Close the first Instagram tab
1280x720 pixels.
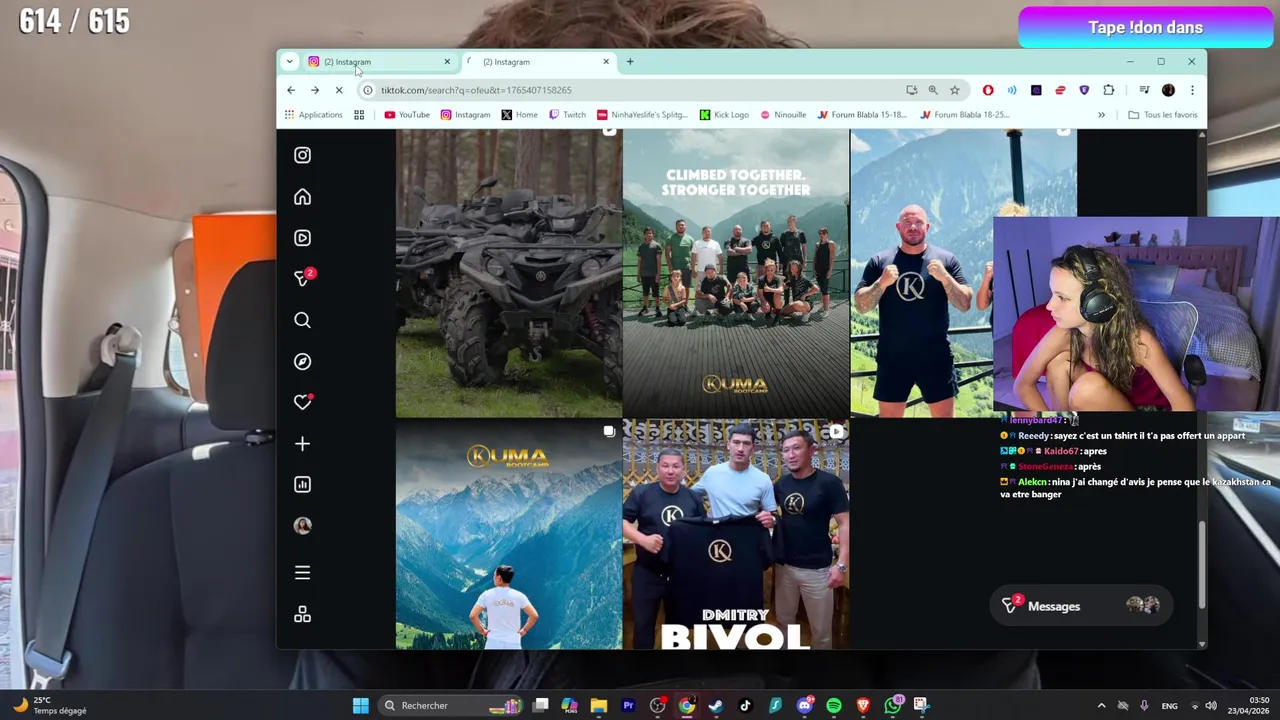(447, 62)
